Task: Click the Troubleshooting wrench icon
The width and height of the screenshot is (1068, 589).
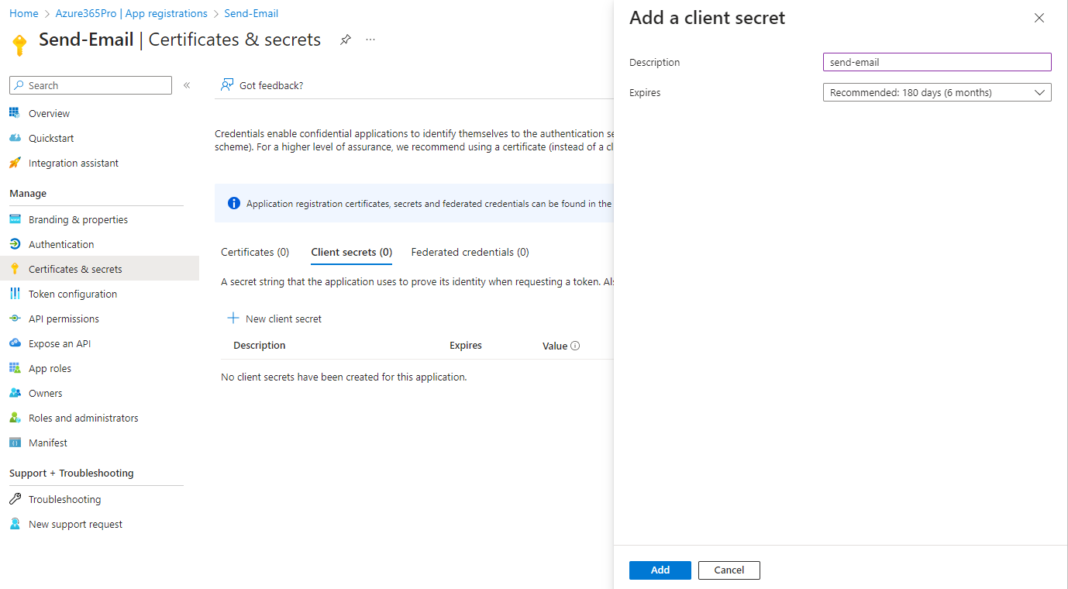Action: (x=15, y=499)
